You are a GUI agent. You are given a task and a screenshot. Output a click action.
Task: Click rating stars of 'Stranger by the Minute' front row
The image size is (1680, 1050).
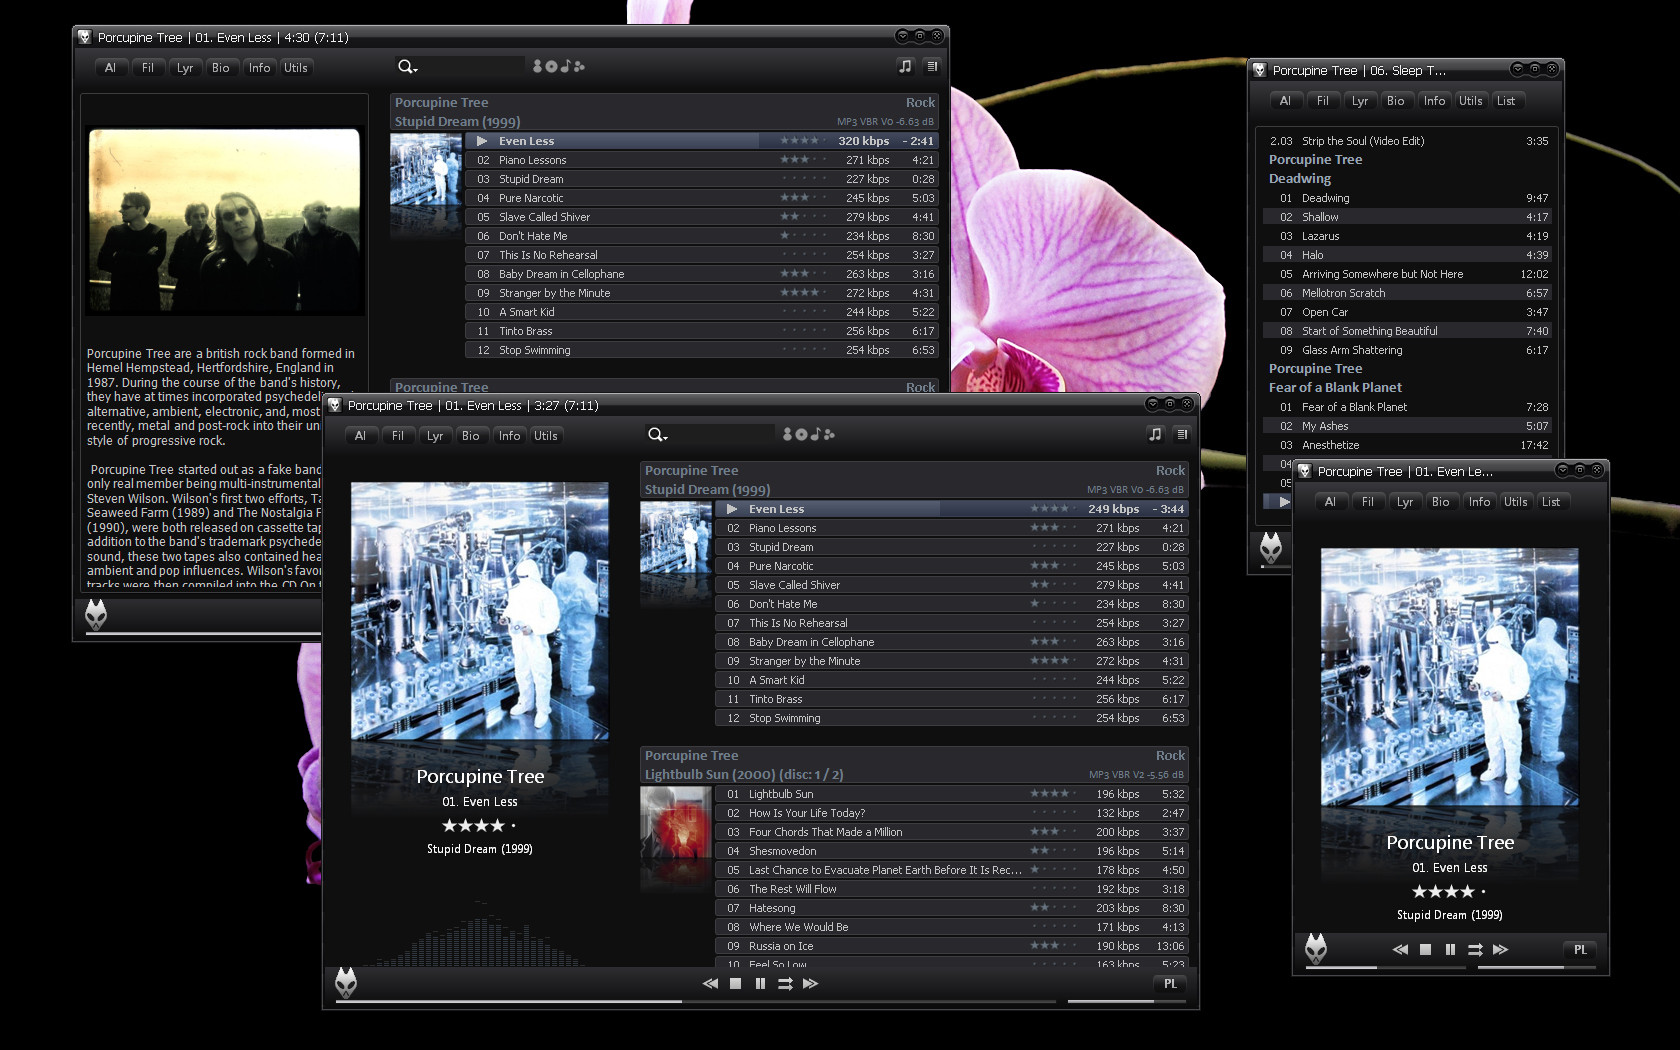[x=1054, y=661]
